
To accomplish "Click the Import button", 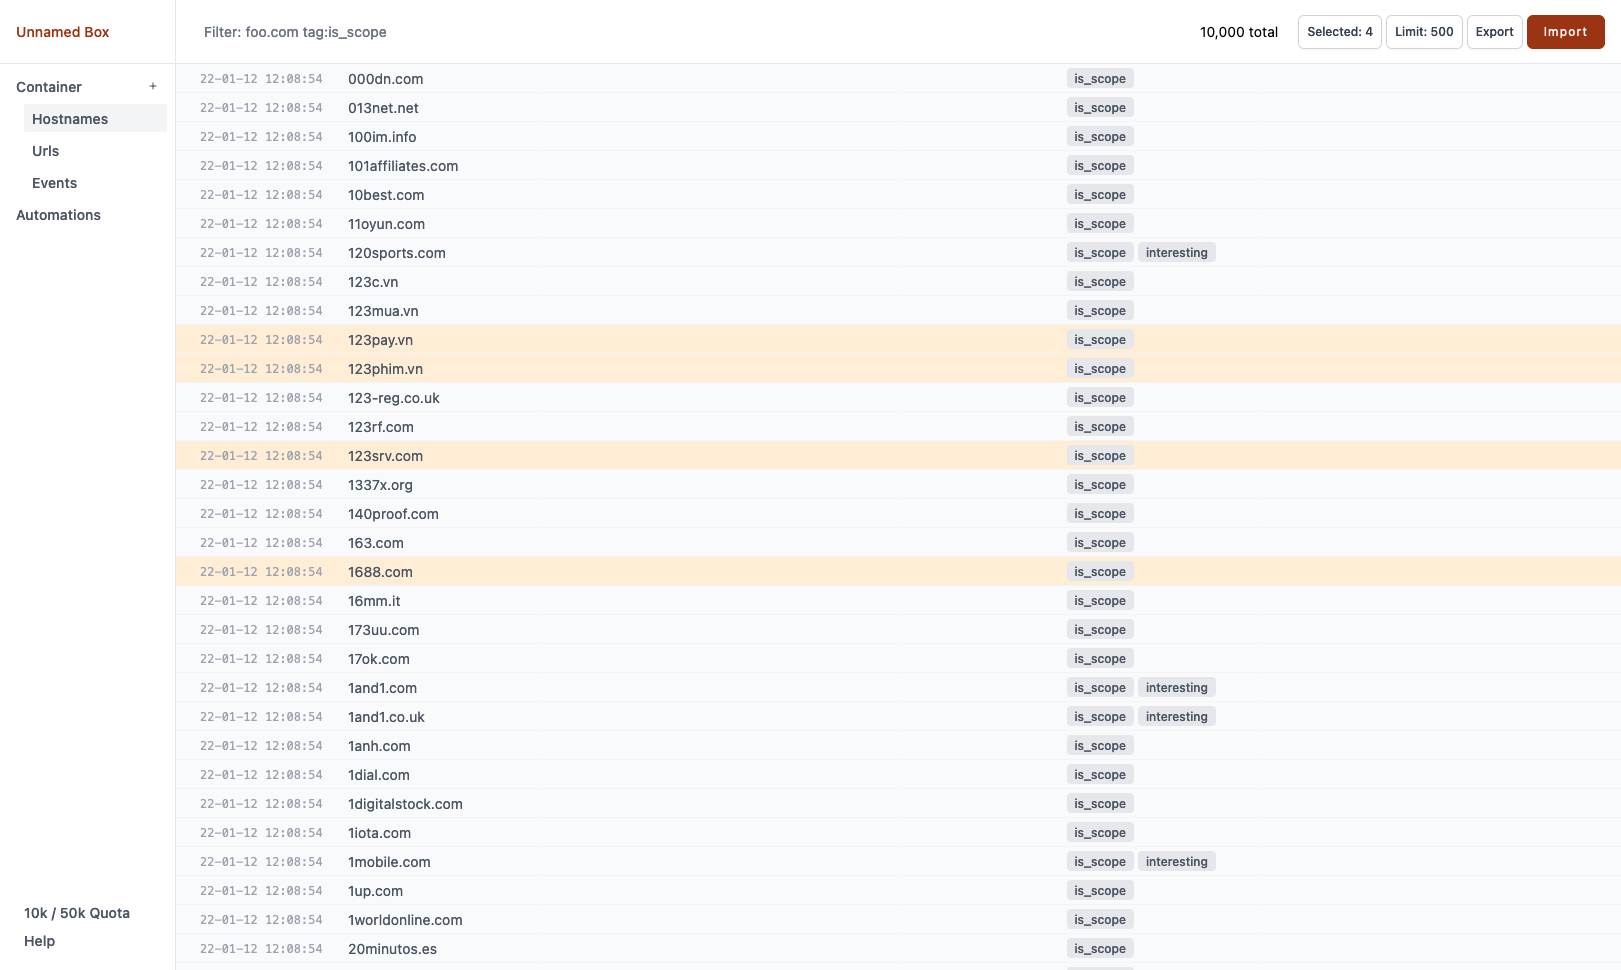I will pyautogui.click(x=1565, y=32).
